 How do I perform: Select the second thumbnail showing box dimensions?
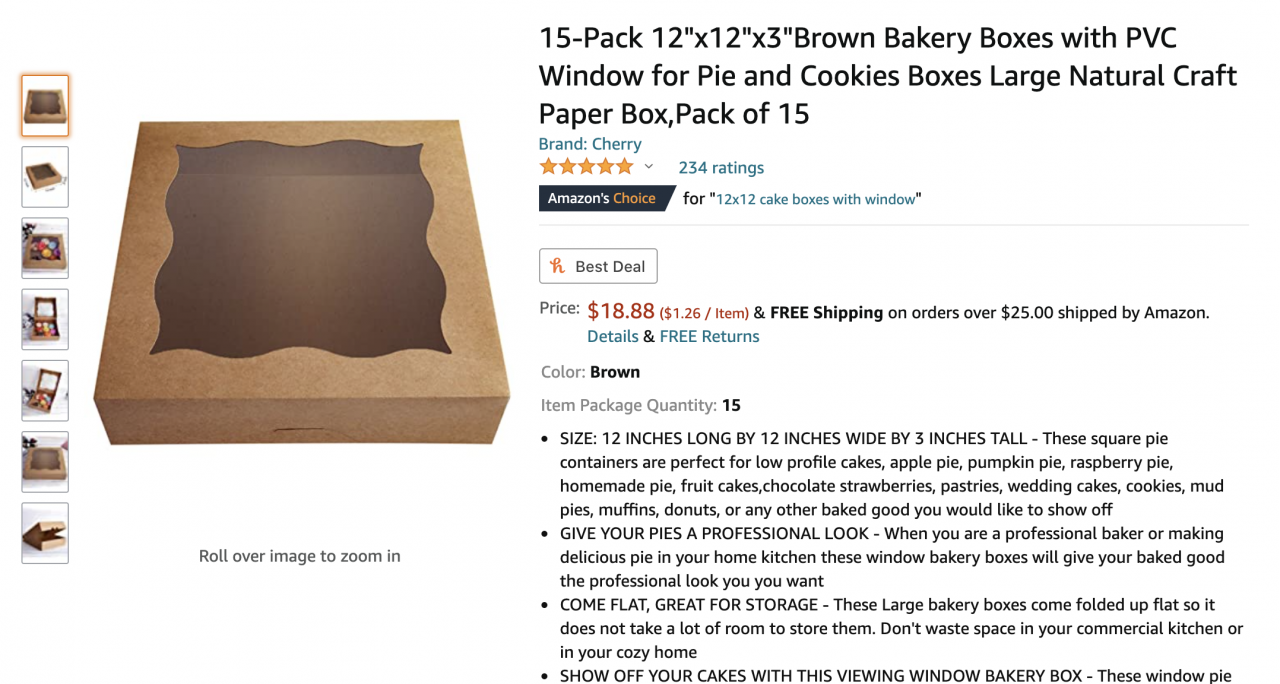45,177
